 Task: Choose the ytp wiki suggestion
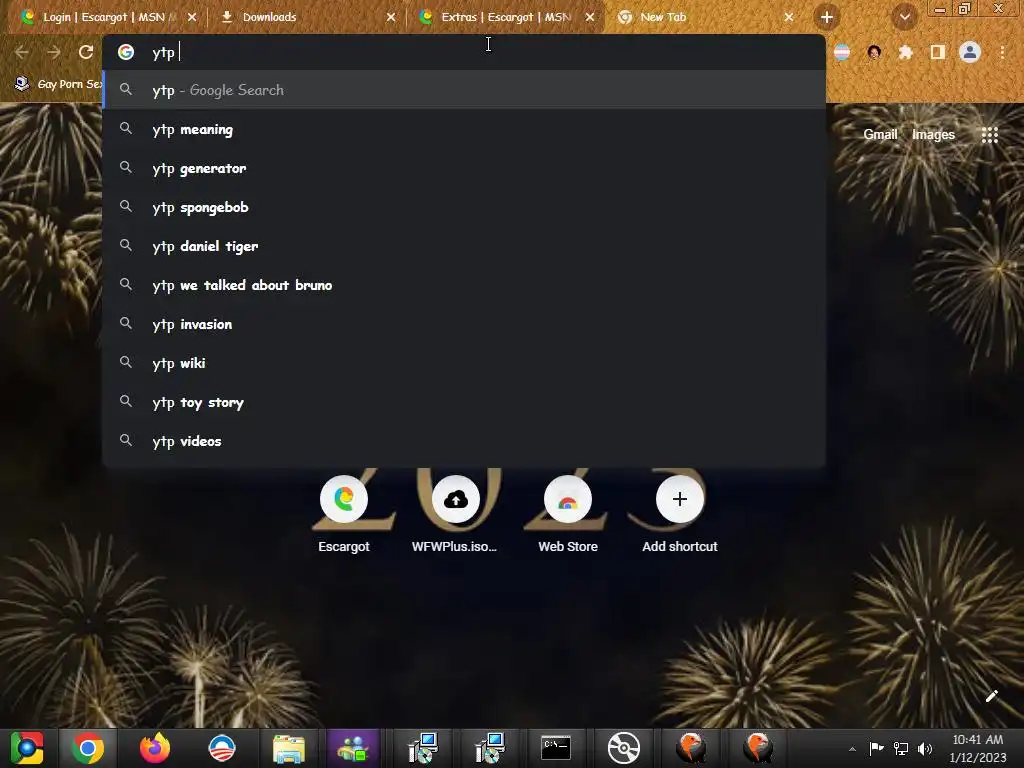point(464,362)
